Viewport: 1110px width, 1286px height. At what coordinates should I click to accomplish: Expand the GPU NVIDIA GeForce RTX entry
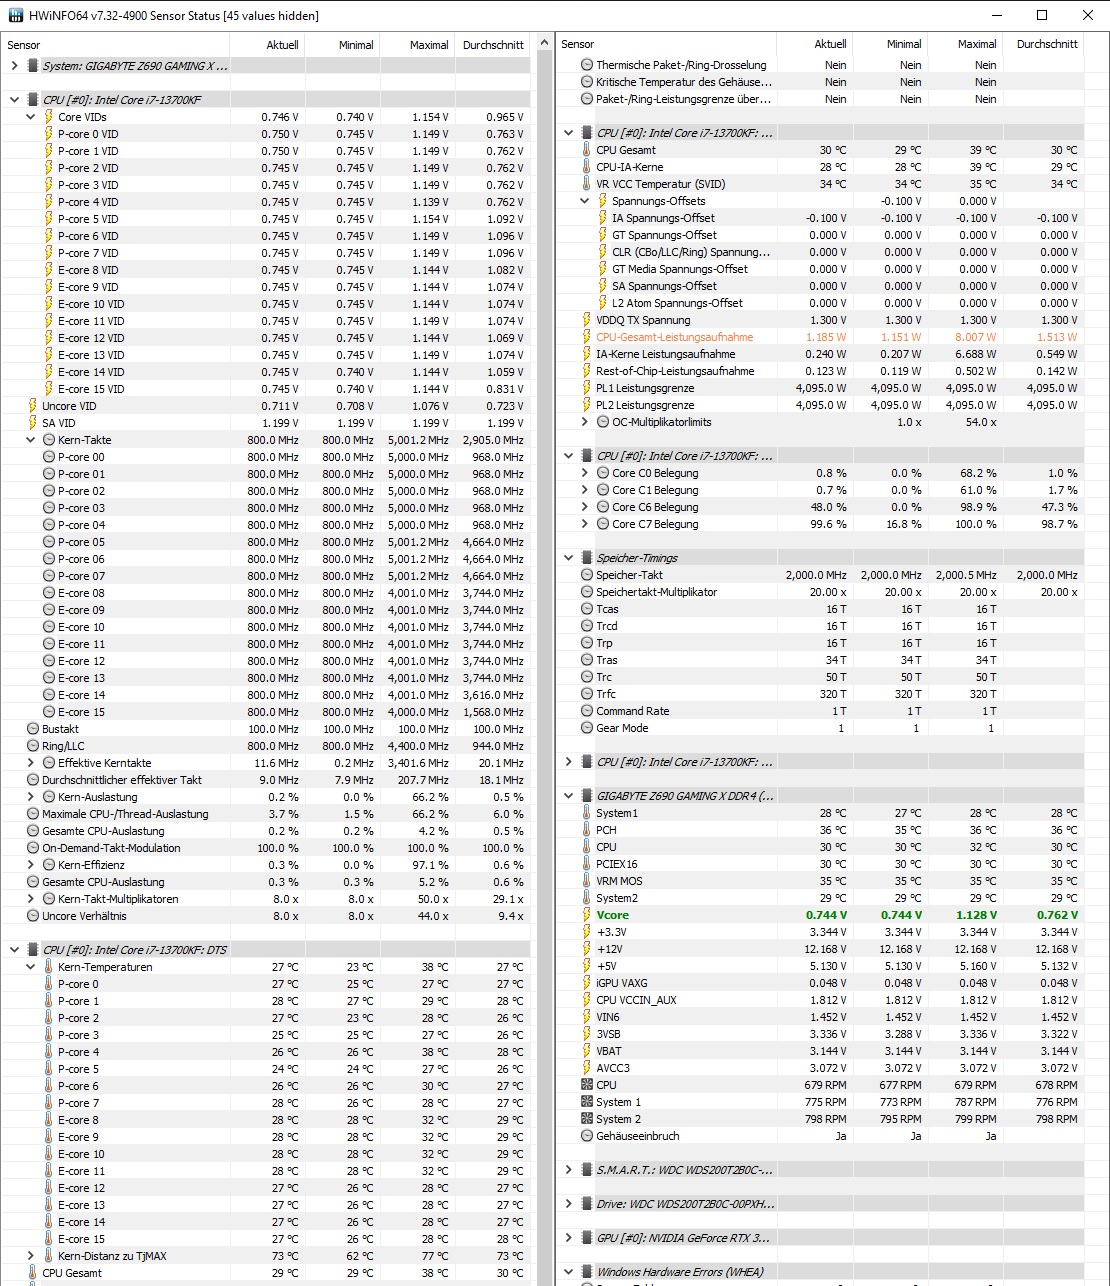tap(571, 1237)
